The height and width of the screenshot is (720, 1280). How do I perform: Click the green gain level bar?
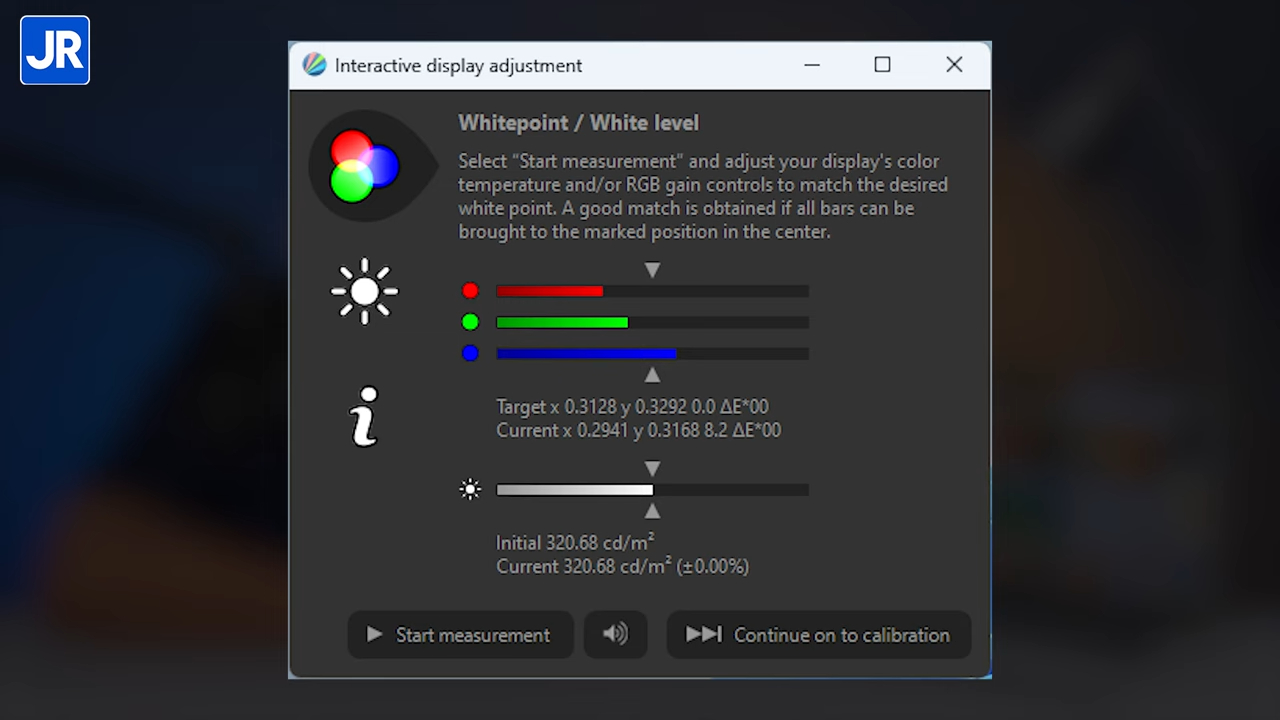tap(652, 322)
